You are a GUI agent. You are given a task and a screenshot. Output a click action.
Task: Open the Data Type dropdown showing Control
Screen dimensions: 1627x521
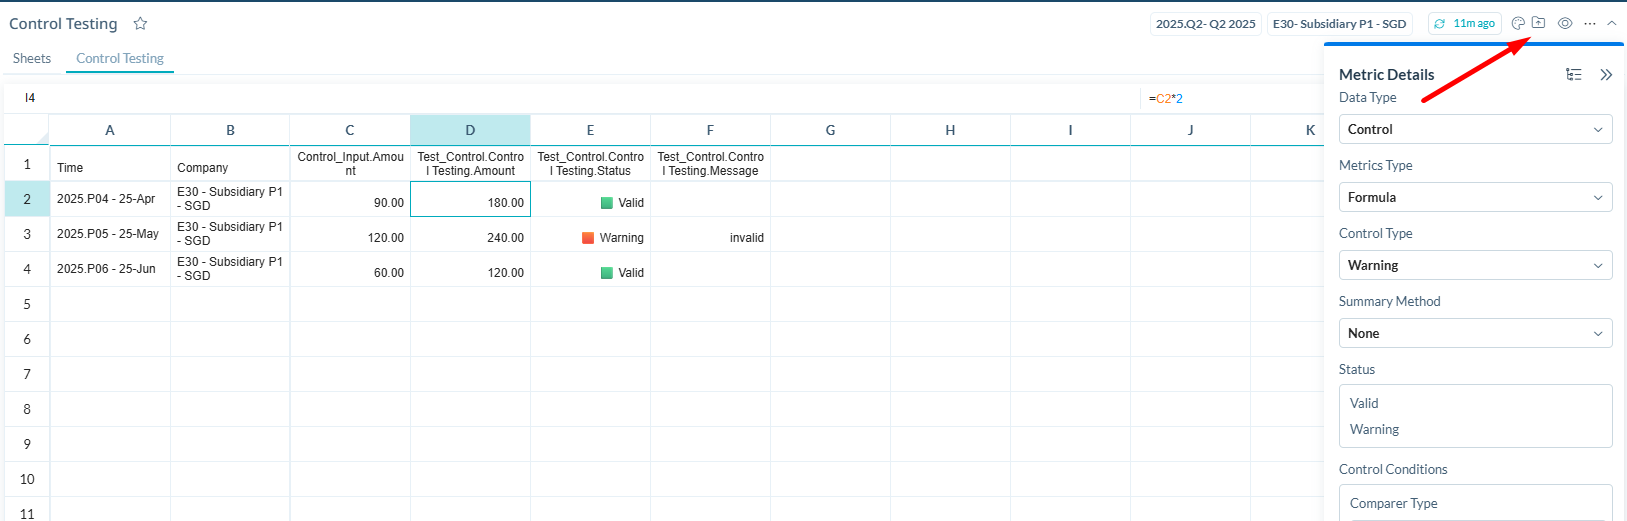(x=1475, y=129)
